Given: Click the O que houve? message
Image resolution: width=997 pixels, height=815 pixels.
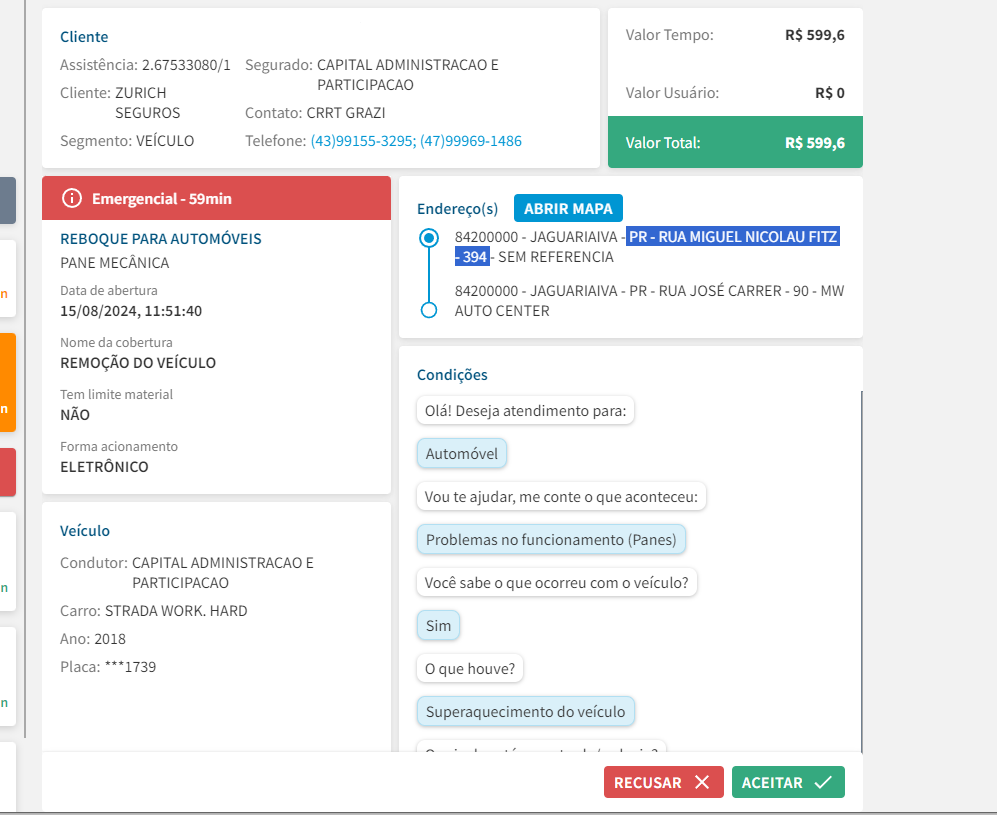Looking at the screenshot, I should click(x=470, y=669).
